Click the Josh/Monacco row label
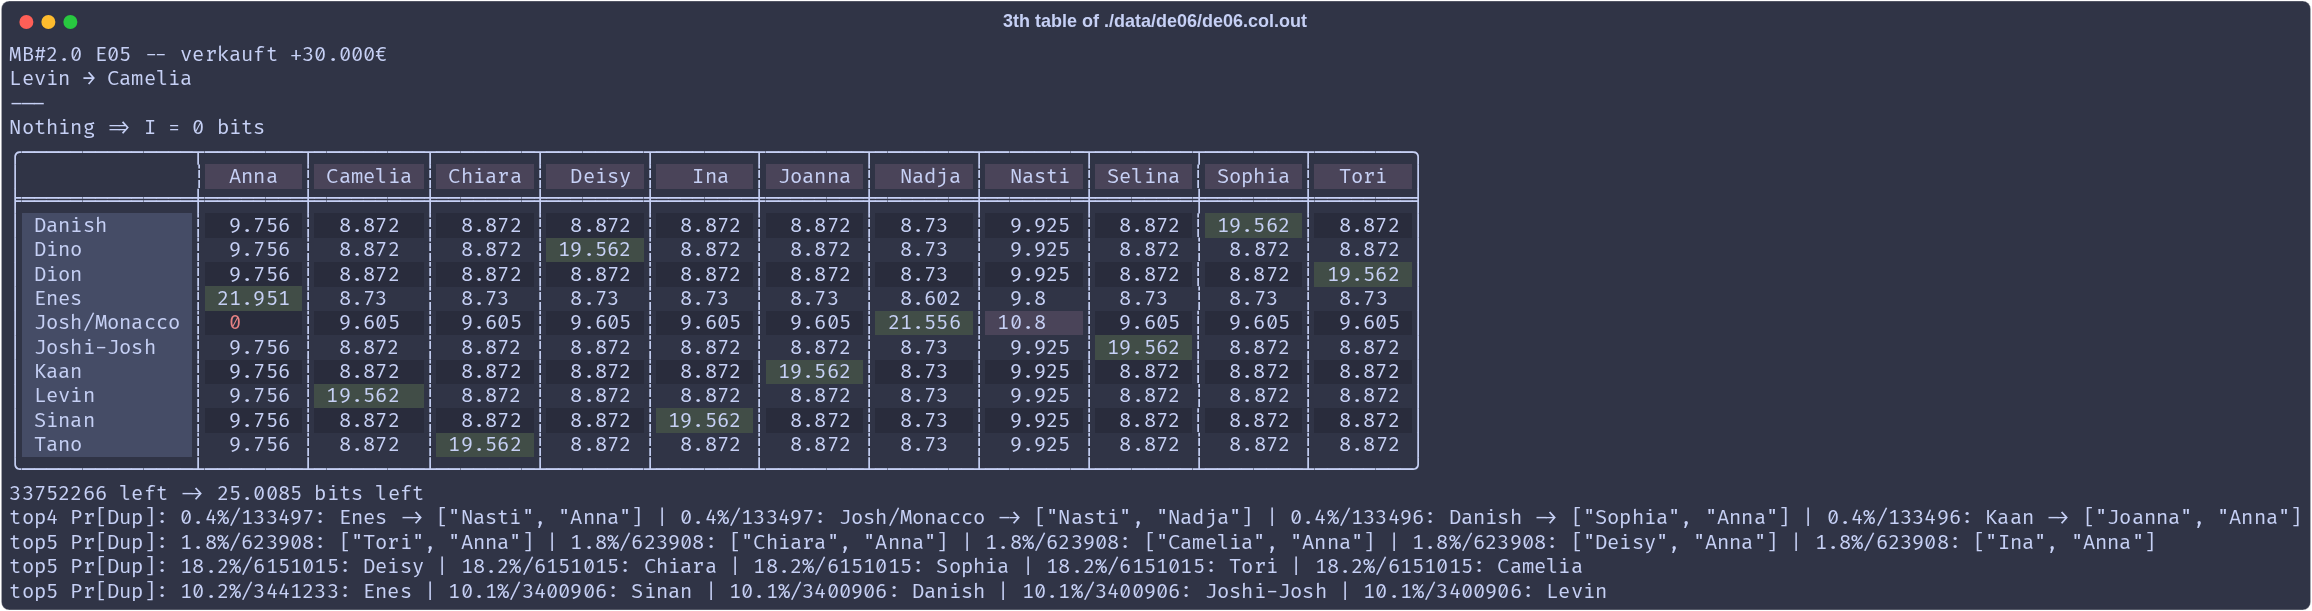The image size is (2312, 611). (107, 322)
